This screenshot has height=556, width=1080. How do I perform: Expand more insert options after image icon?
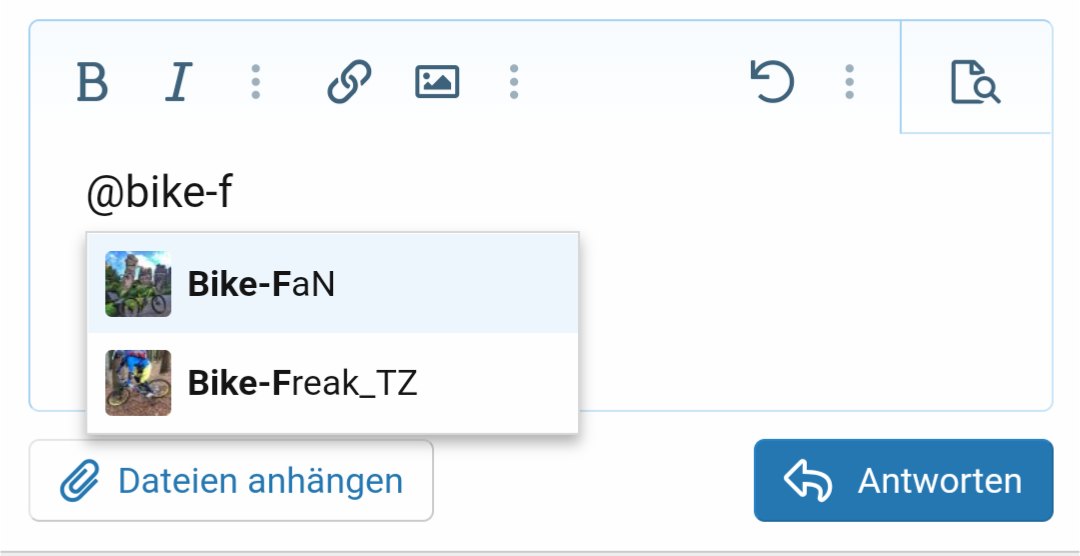tap(514, 82)
